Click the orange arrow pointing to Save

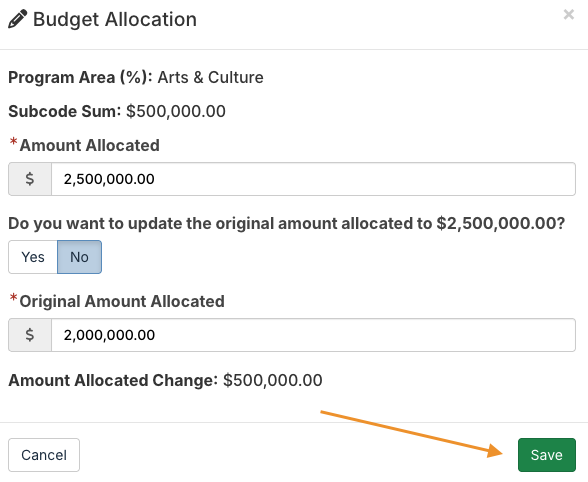(x=411, y=434)
